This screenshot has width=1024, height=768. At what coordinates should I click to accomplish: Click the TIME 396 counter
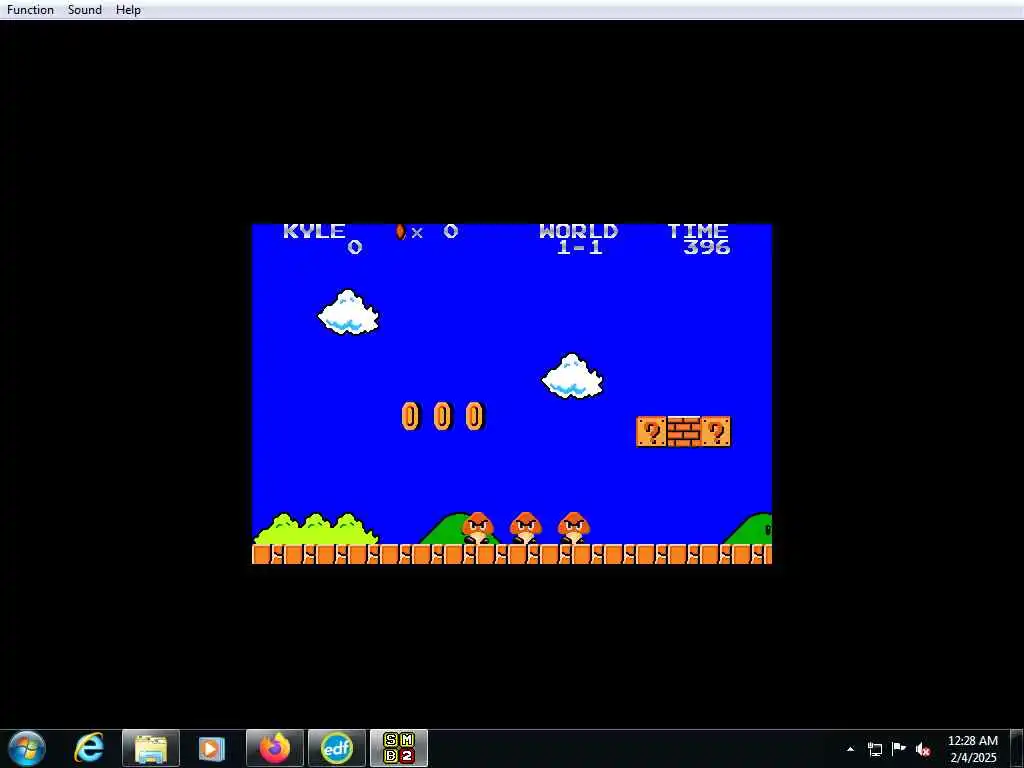[698, 239]
